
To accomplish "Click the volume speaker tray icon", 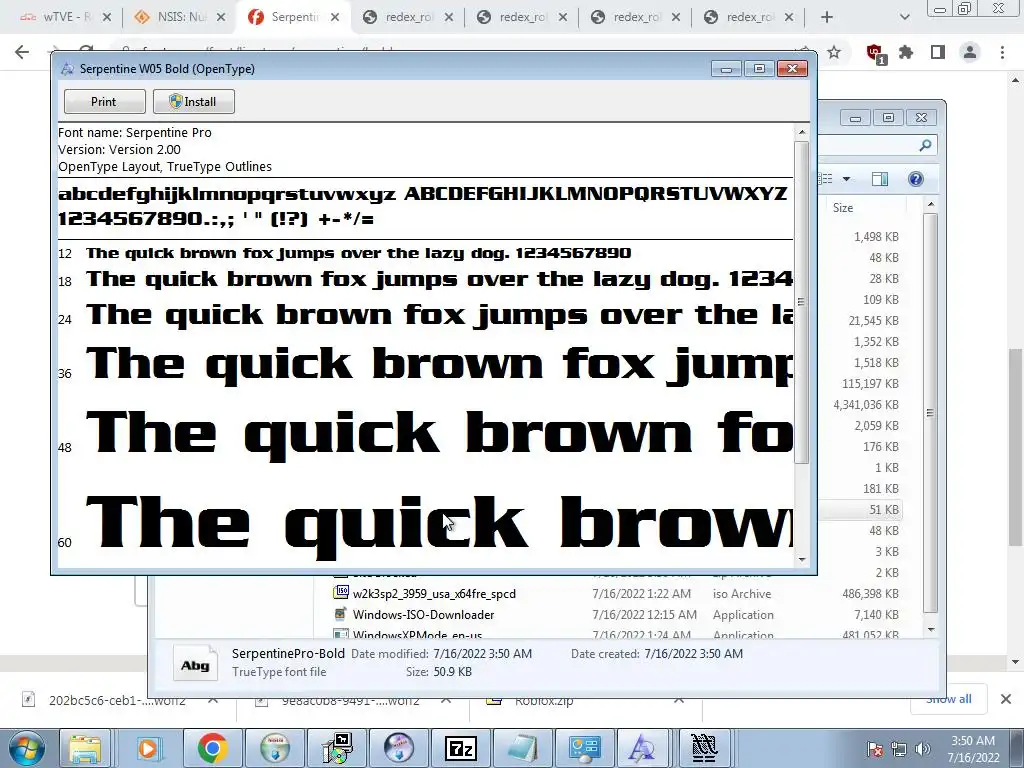I will 923,749.
